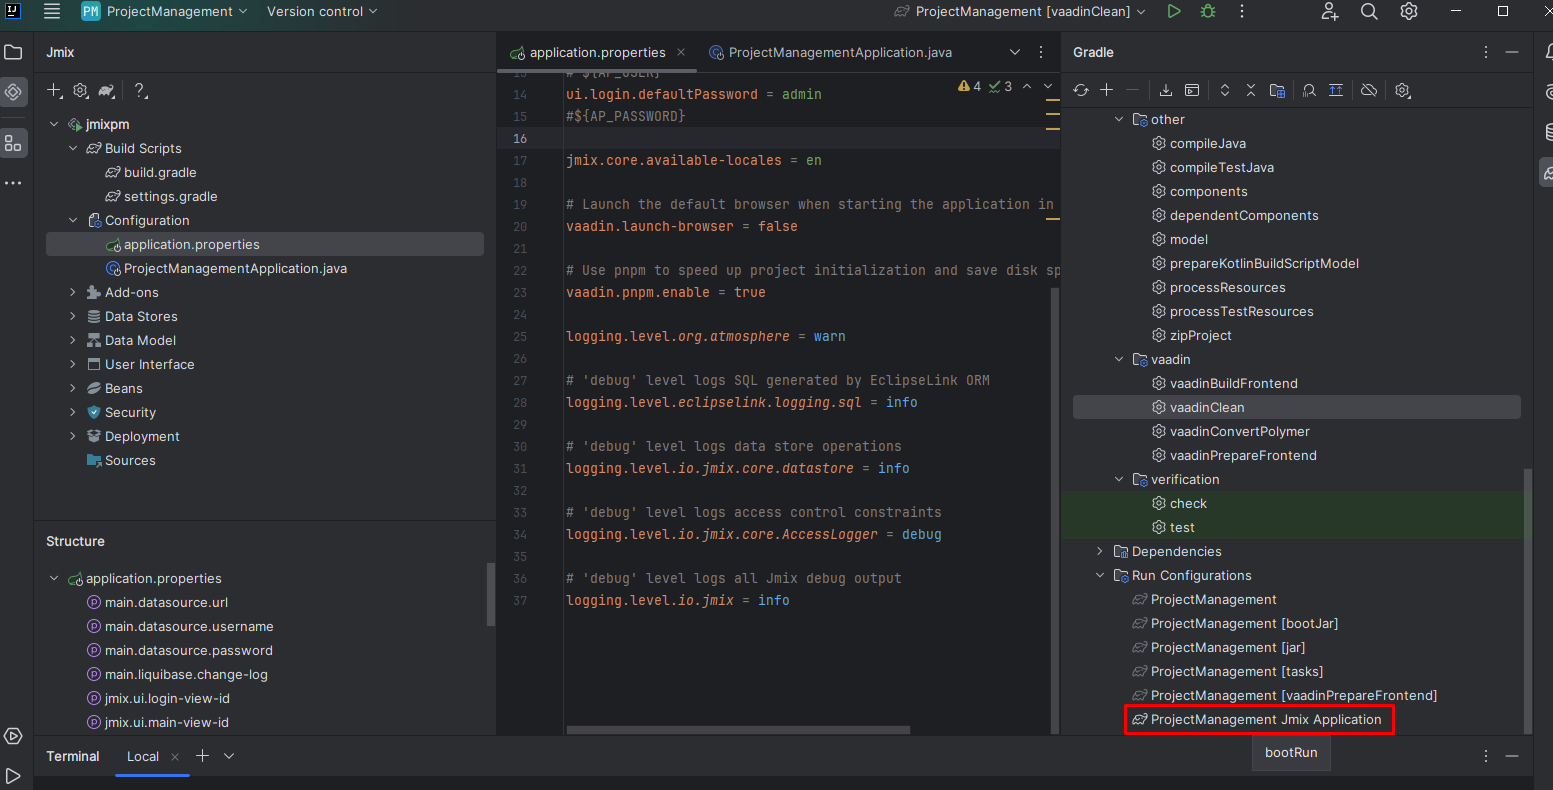Run the ProjectManagement [vaadinClean] configuration
This screenshot has height=790, width=1553.
pyautogui.click(x=1174, y=11)
